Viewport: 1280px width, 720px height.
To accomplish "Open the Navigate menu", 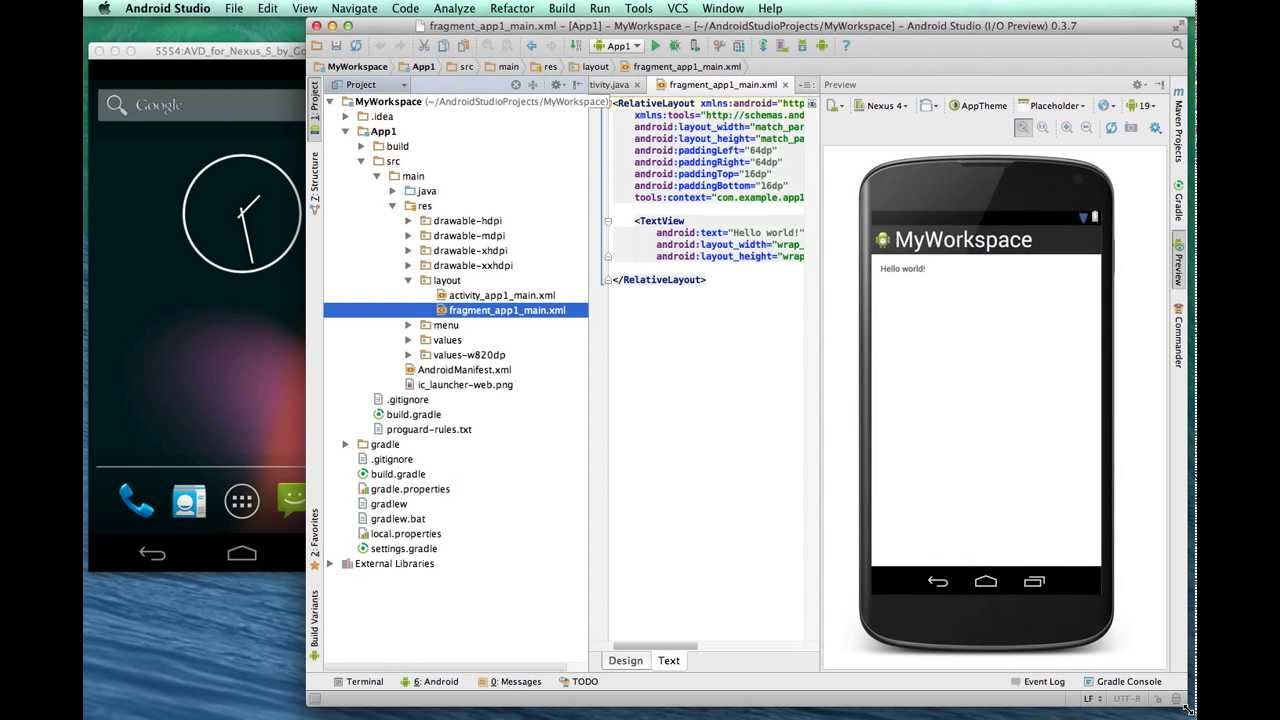I will [x=355, y=8].
